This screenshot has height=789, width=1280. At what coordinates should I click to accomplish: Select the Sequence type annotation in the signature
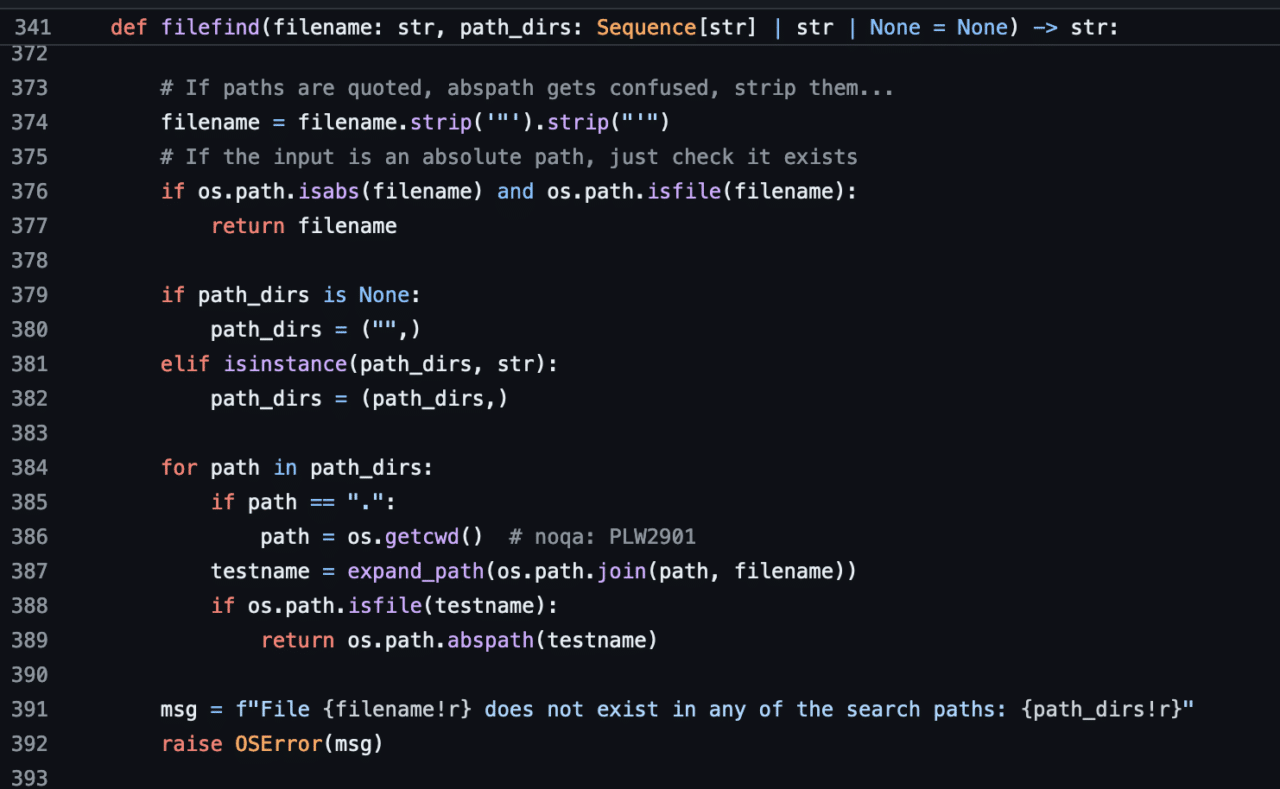[646, 27]
